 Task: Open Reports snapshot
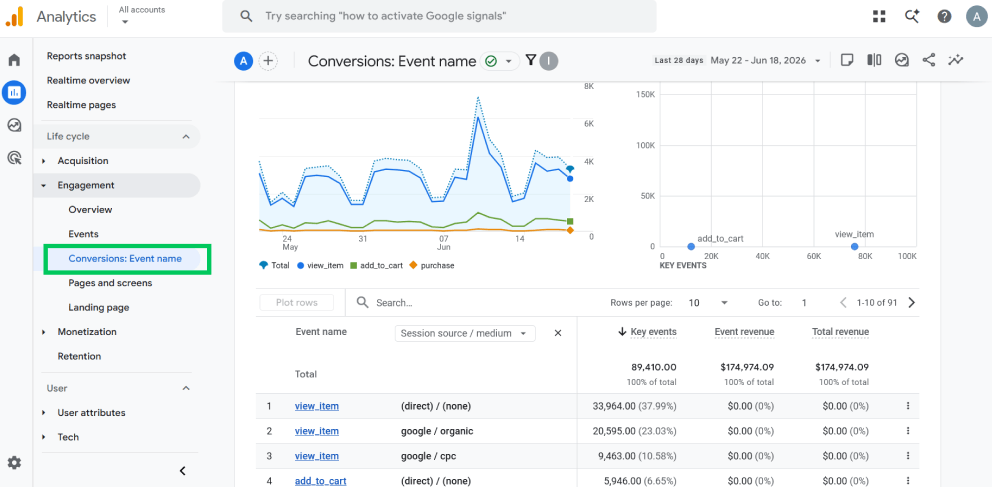tap(86, 56)
